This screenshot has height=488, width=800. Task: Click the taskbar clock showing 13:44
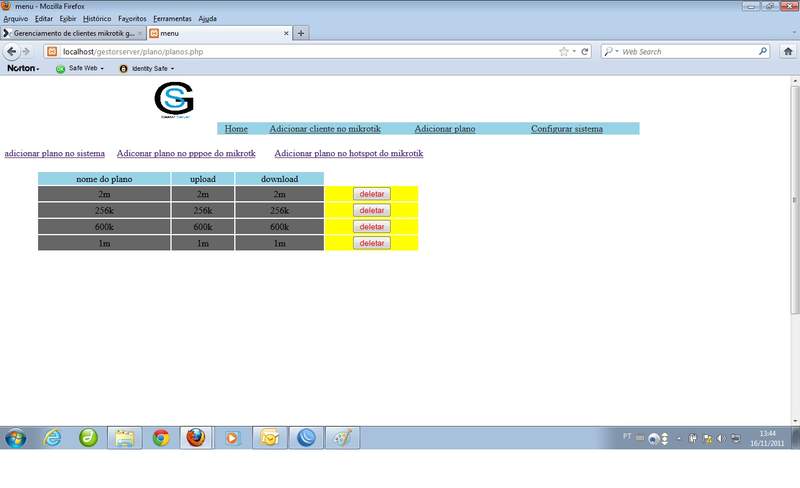[x=767, y=438]
